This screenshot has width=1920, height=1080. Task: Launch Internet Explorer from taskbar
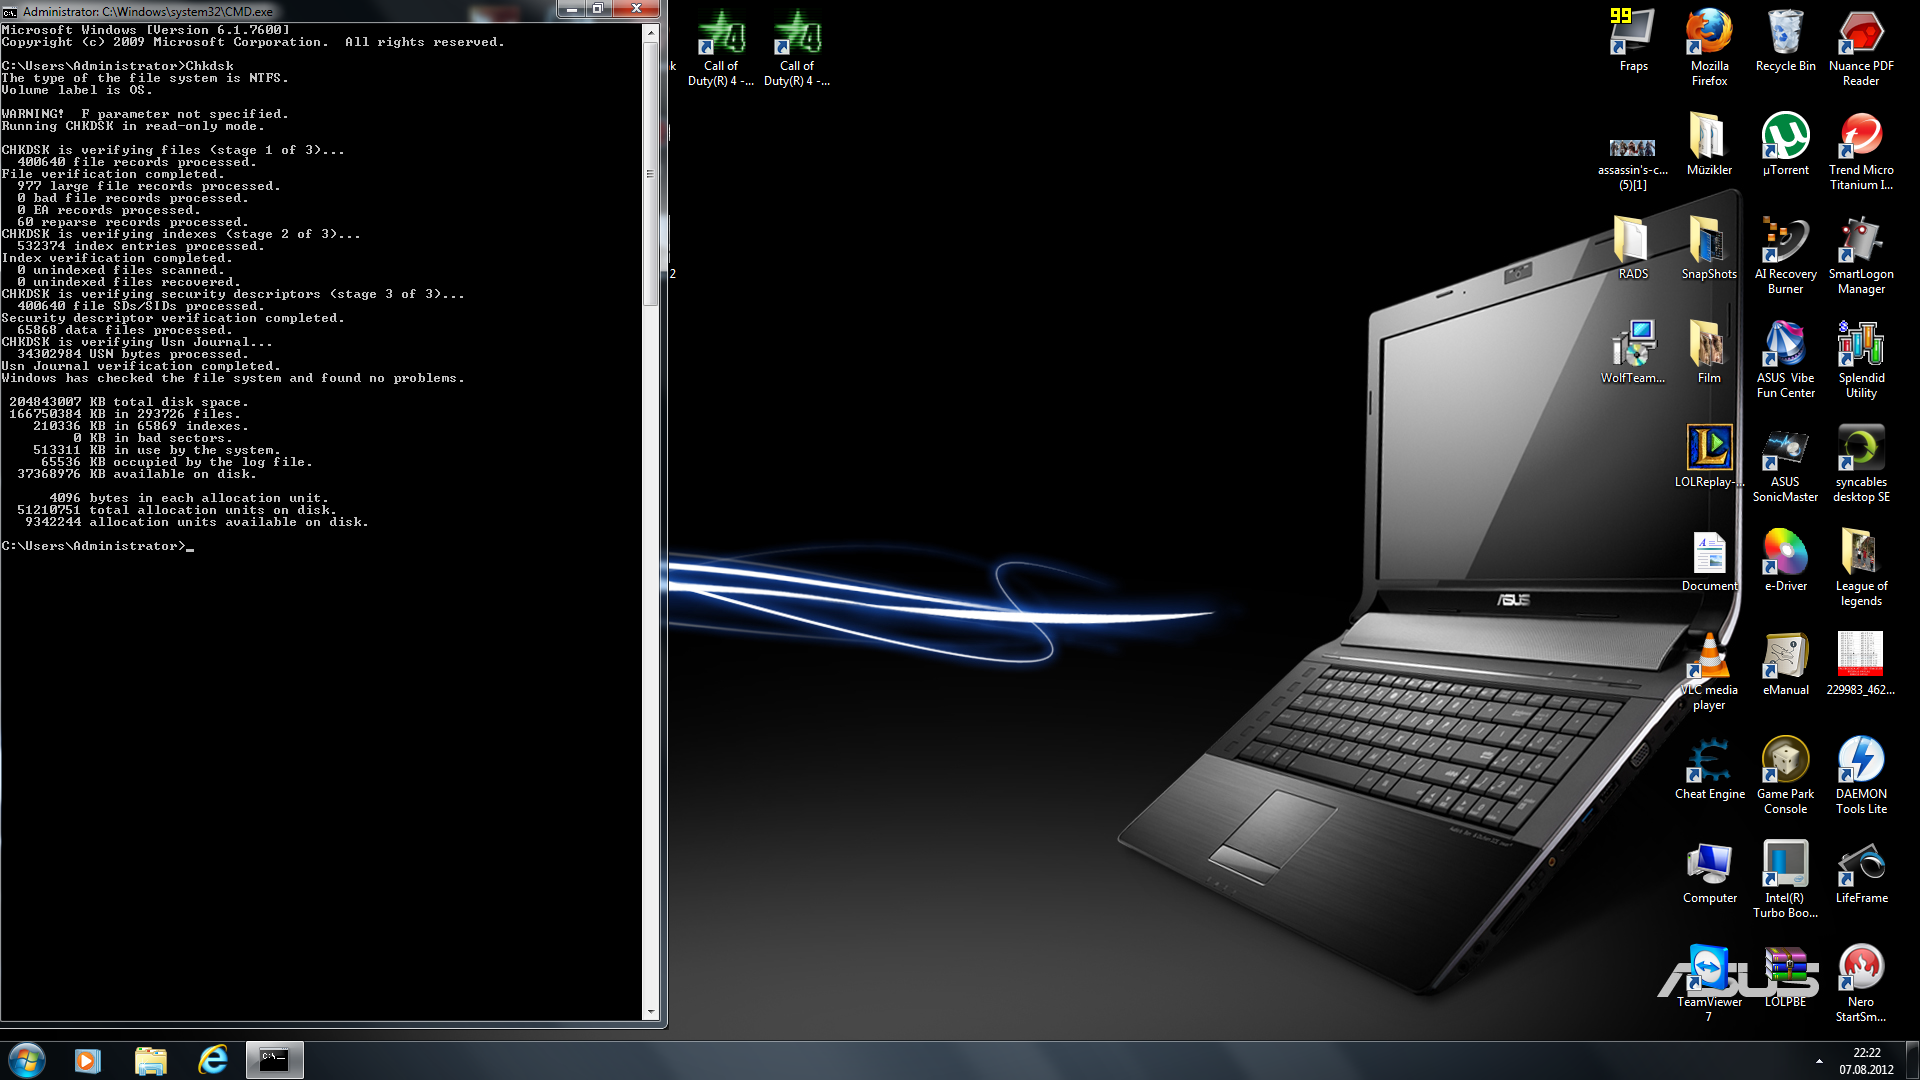pyautogui.click(x=213, y=1060)
